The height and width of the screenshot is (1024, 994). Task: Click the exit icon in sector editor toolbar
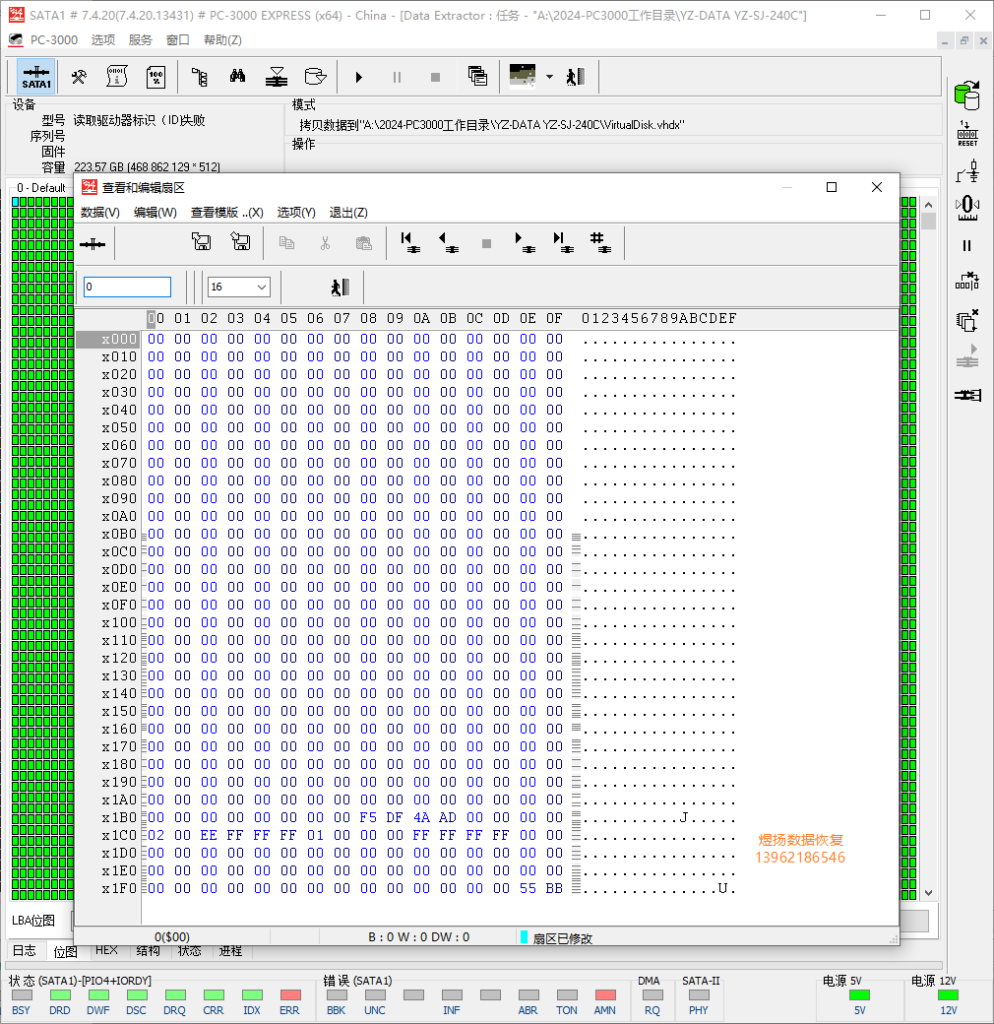[340, 287]
